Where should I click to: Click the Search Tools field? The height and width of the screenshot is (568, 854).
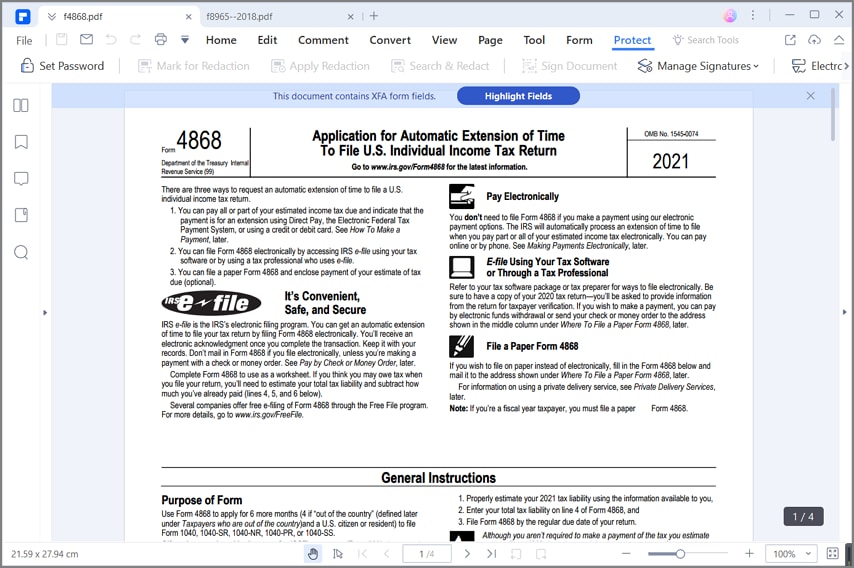pos(706,40)
